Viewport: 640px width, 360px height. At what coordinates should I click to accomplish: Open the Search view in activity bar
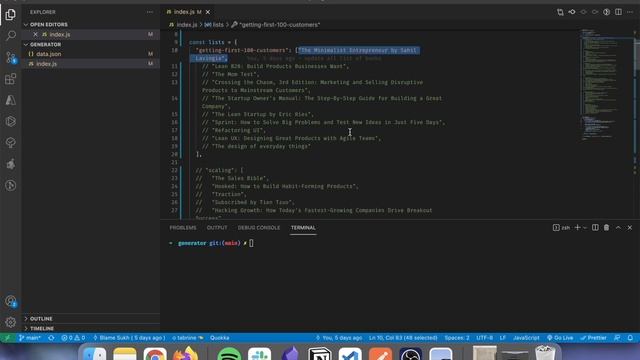pyautogui.click(x=11, y=36)
